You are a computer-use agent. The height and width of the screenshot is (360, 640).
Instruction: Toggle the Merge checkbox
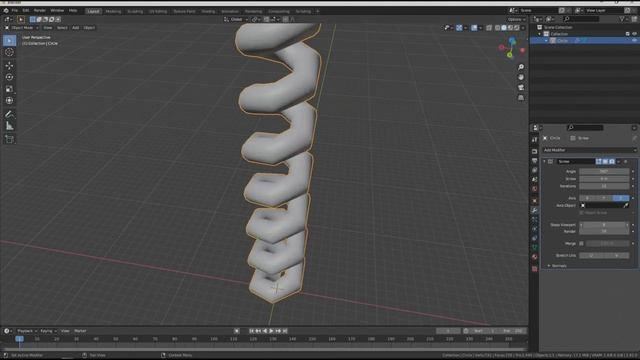[x=582, y=244]
